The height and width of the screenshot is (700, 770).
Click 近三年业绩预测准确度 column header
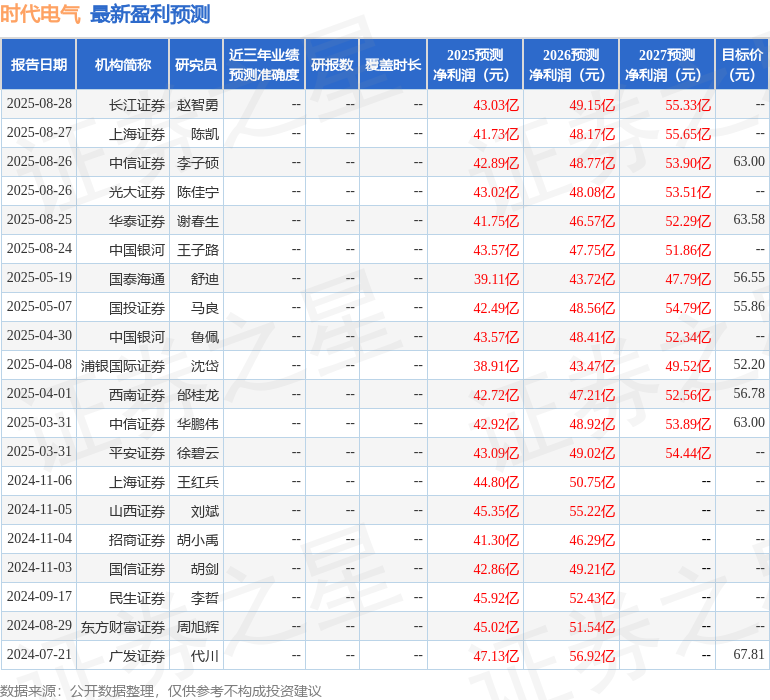pyautogui.click(x=264, y=64)
